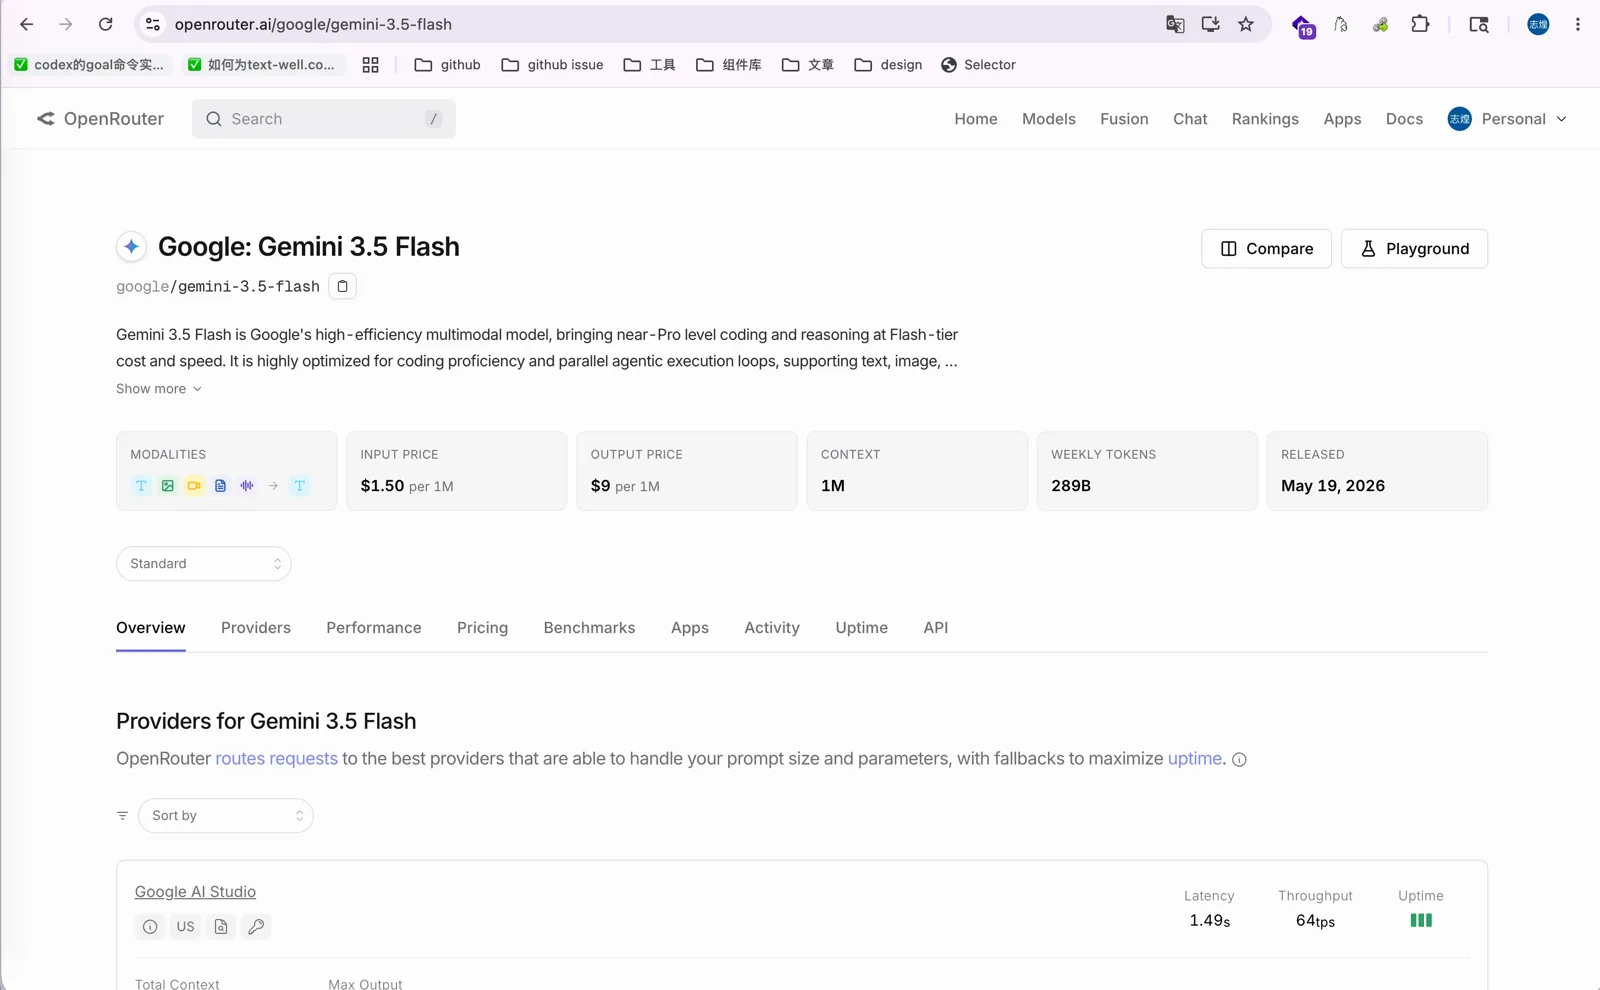Screen dimensions: 1600x990
Task: Click the browser profile avatar in toolbar
Action: pyautogui.click(x=1538, y=24)
